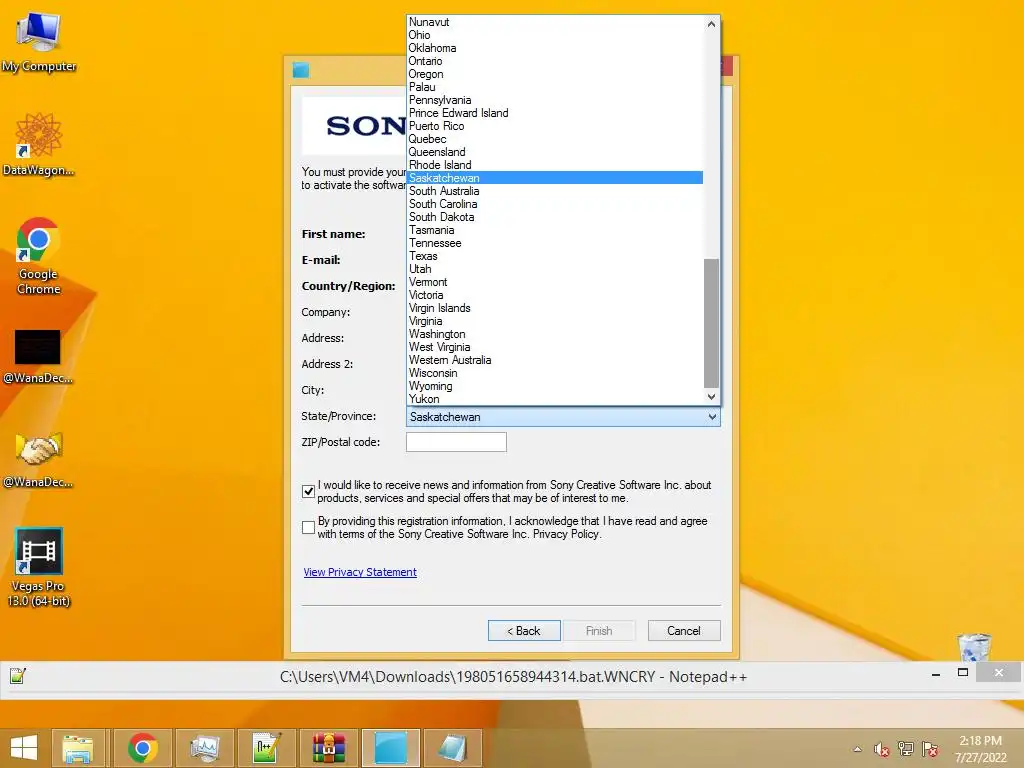
Task: Open Google Chrome desktop shortcut
Action: pos(39,256)
